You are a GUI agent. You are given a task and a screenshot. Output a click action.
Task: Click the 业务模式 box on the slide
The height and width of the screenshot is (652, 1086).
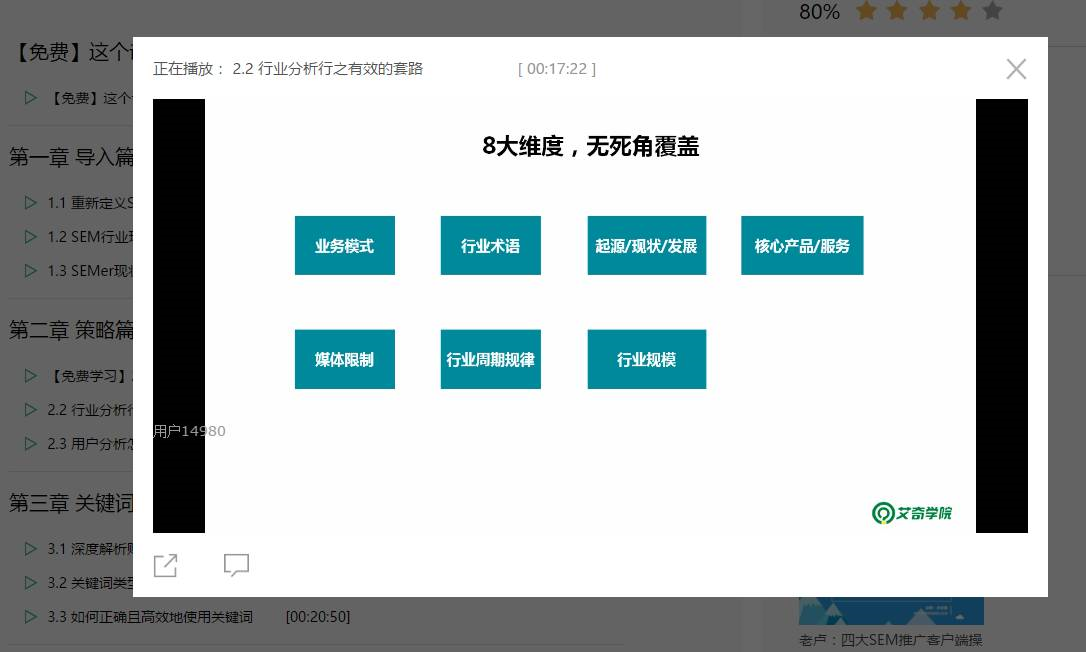tap(344, 246)
